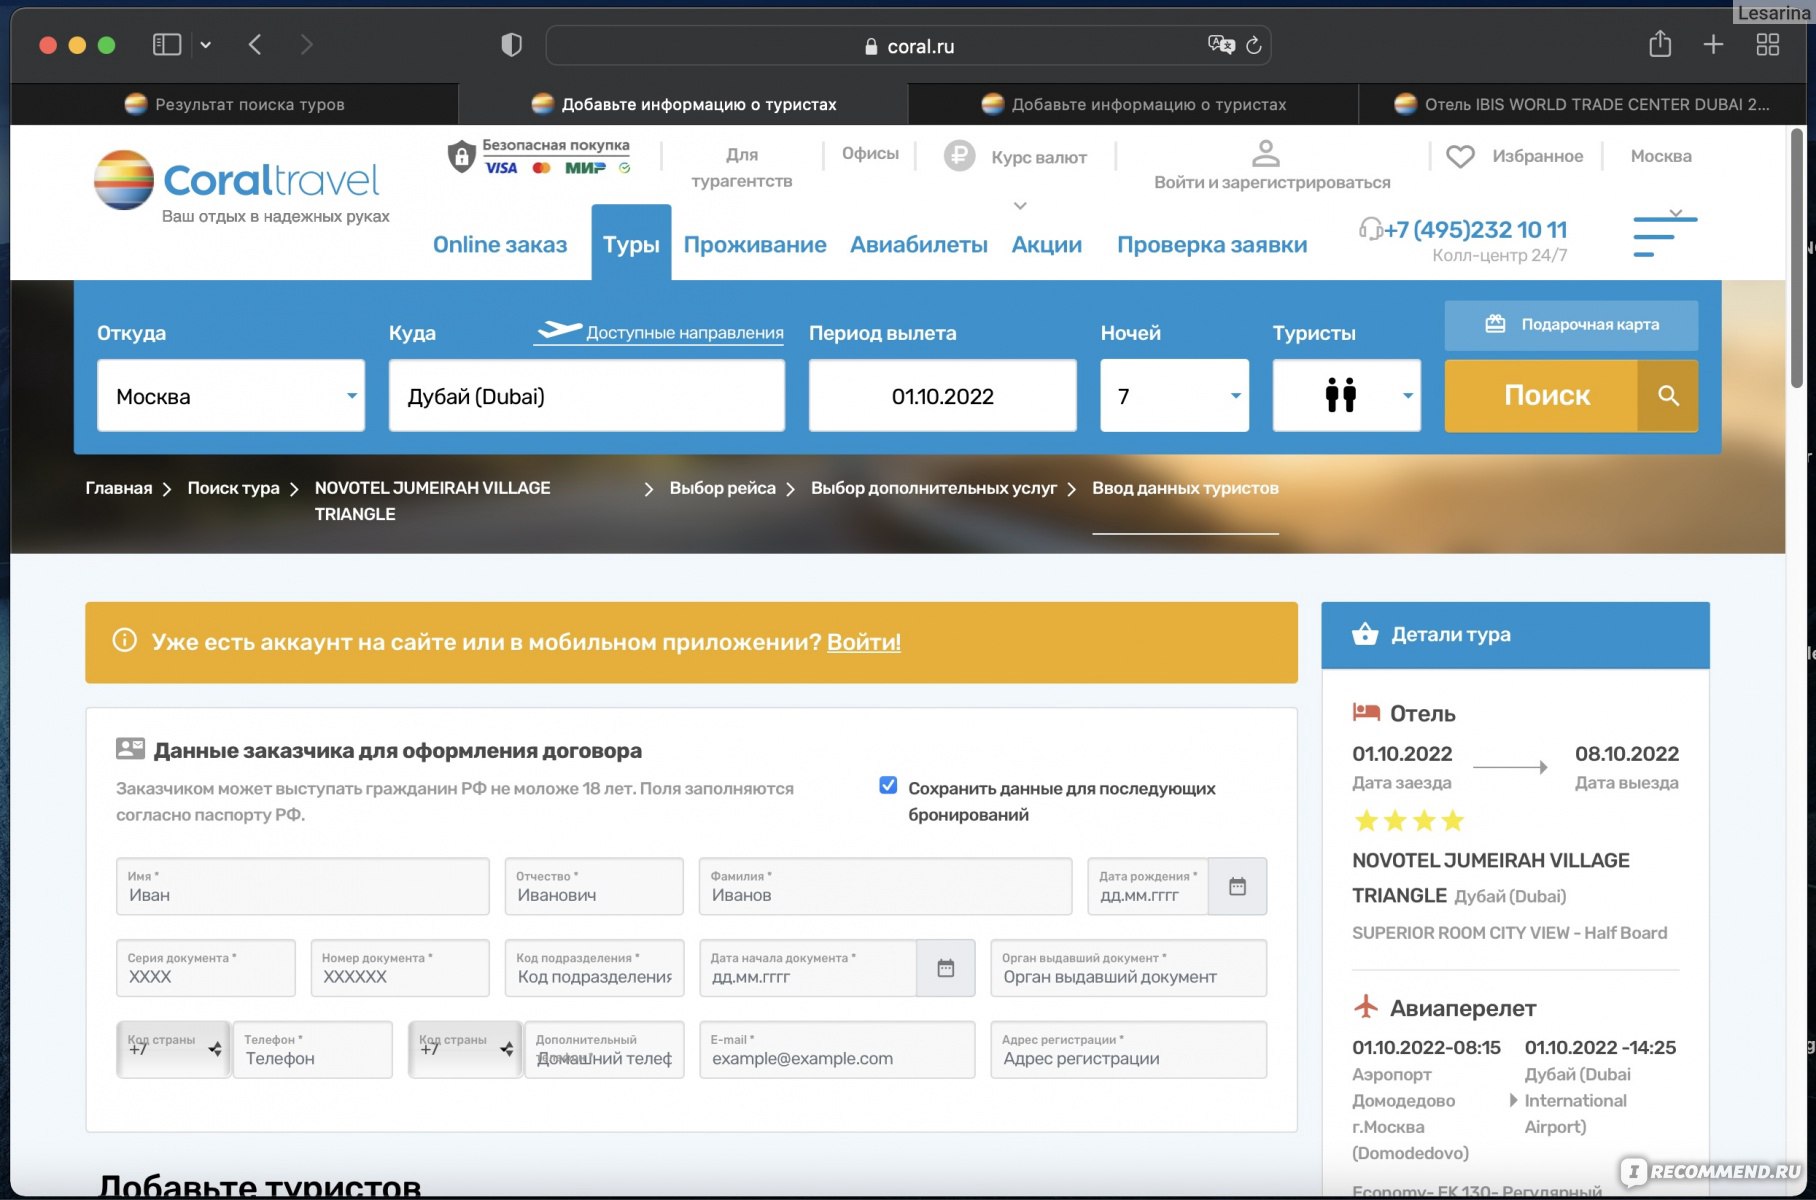Click the page vertical scrollbar
The width and height of the screenshot is (1816, 1200).
(1797, 260)
